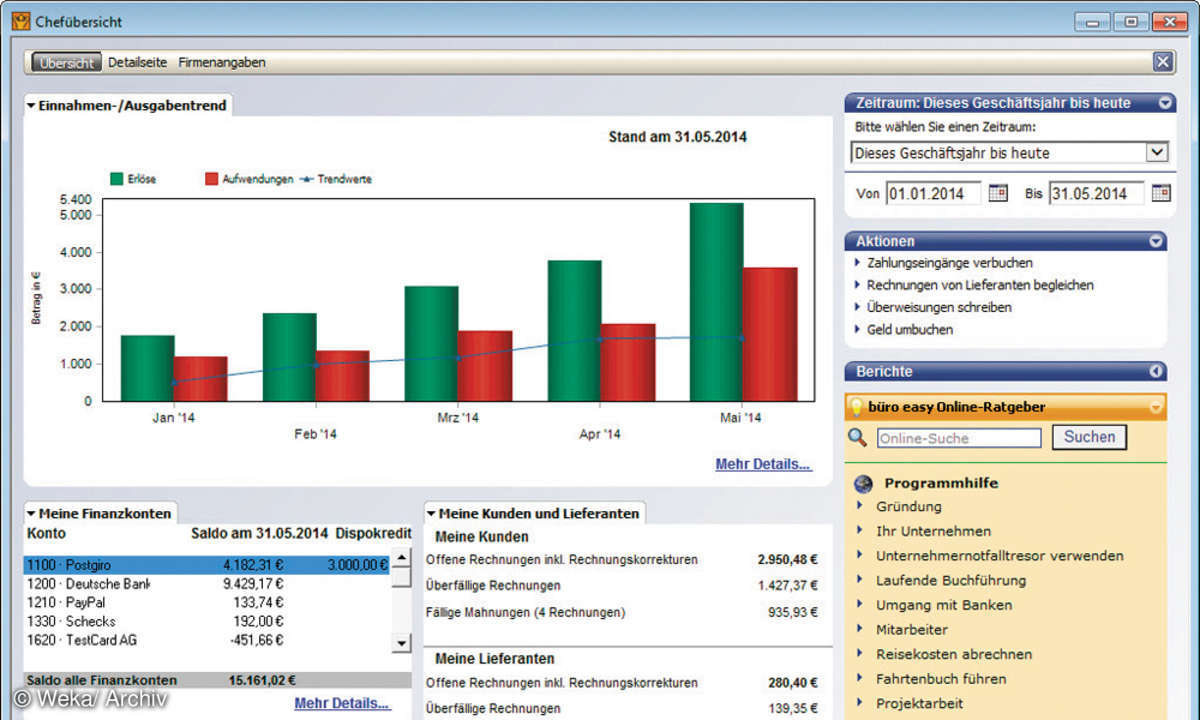This screenshot has width=1200, height=720.
Task: Open the Zeitraum selection dropdown
Action: point(1157,153)
